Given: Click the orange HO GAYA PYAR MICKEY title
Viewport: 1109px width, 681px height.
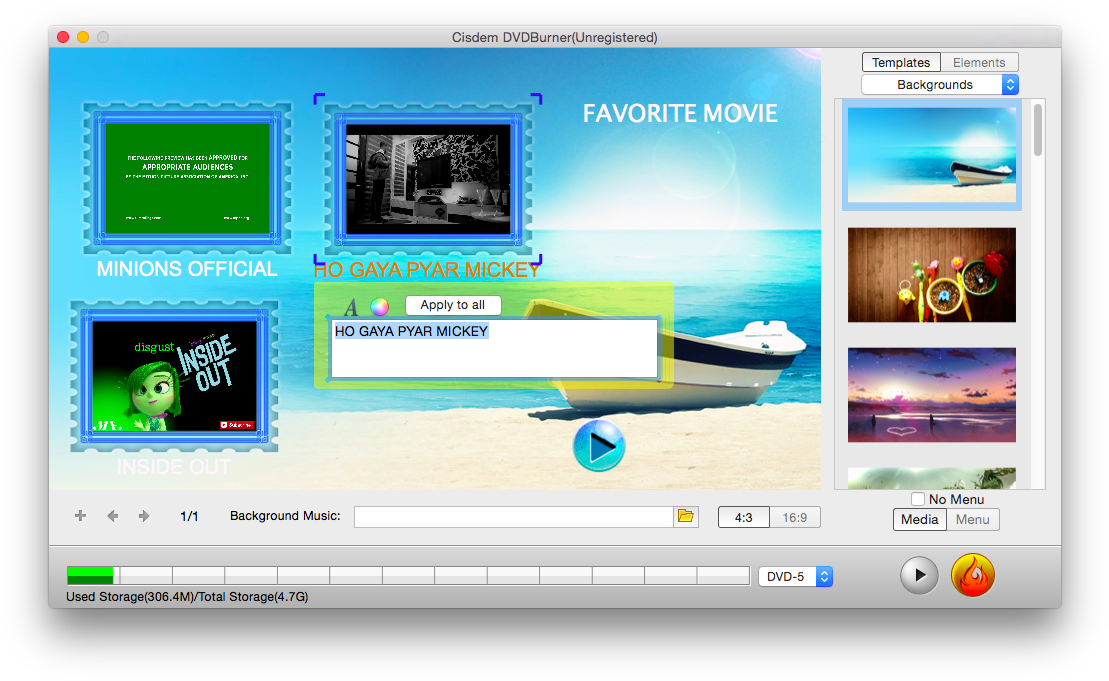Looking at the screenshot, I should 426,269.
